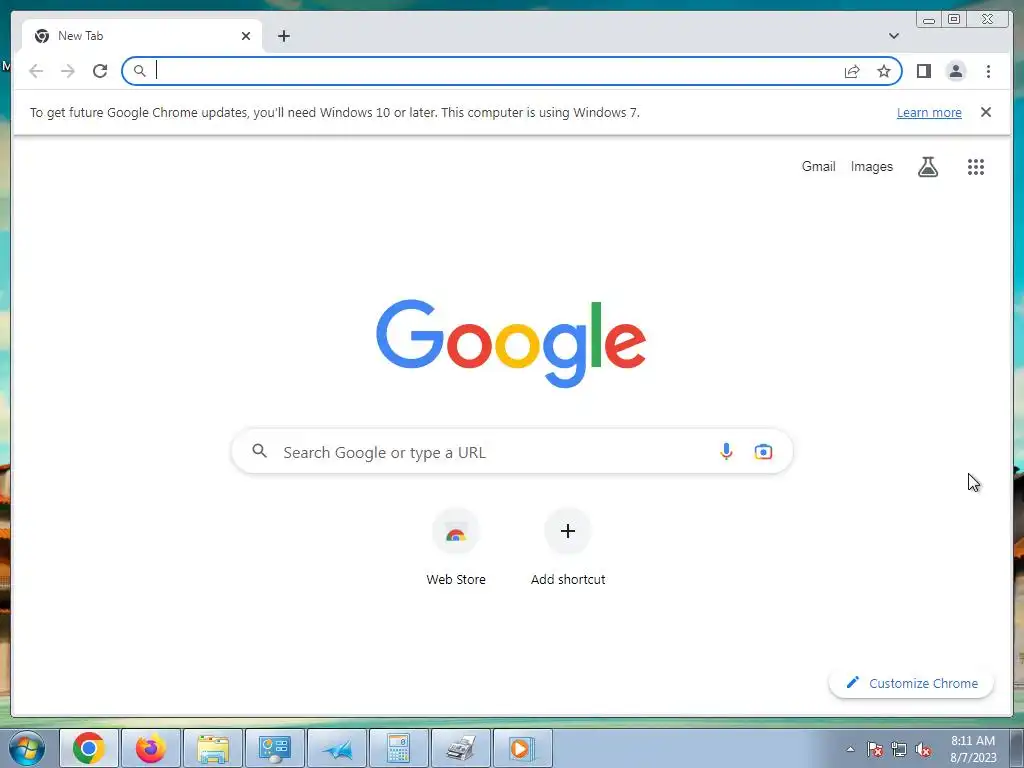
Task: Click the share page icon in address bar
Action: [852, 71]
